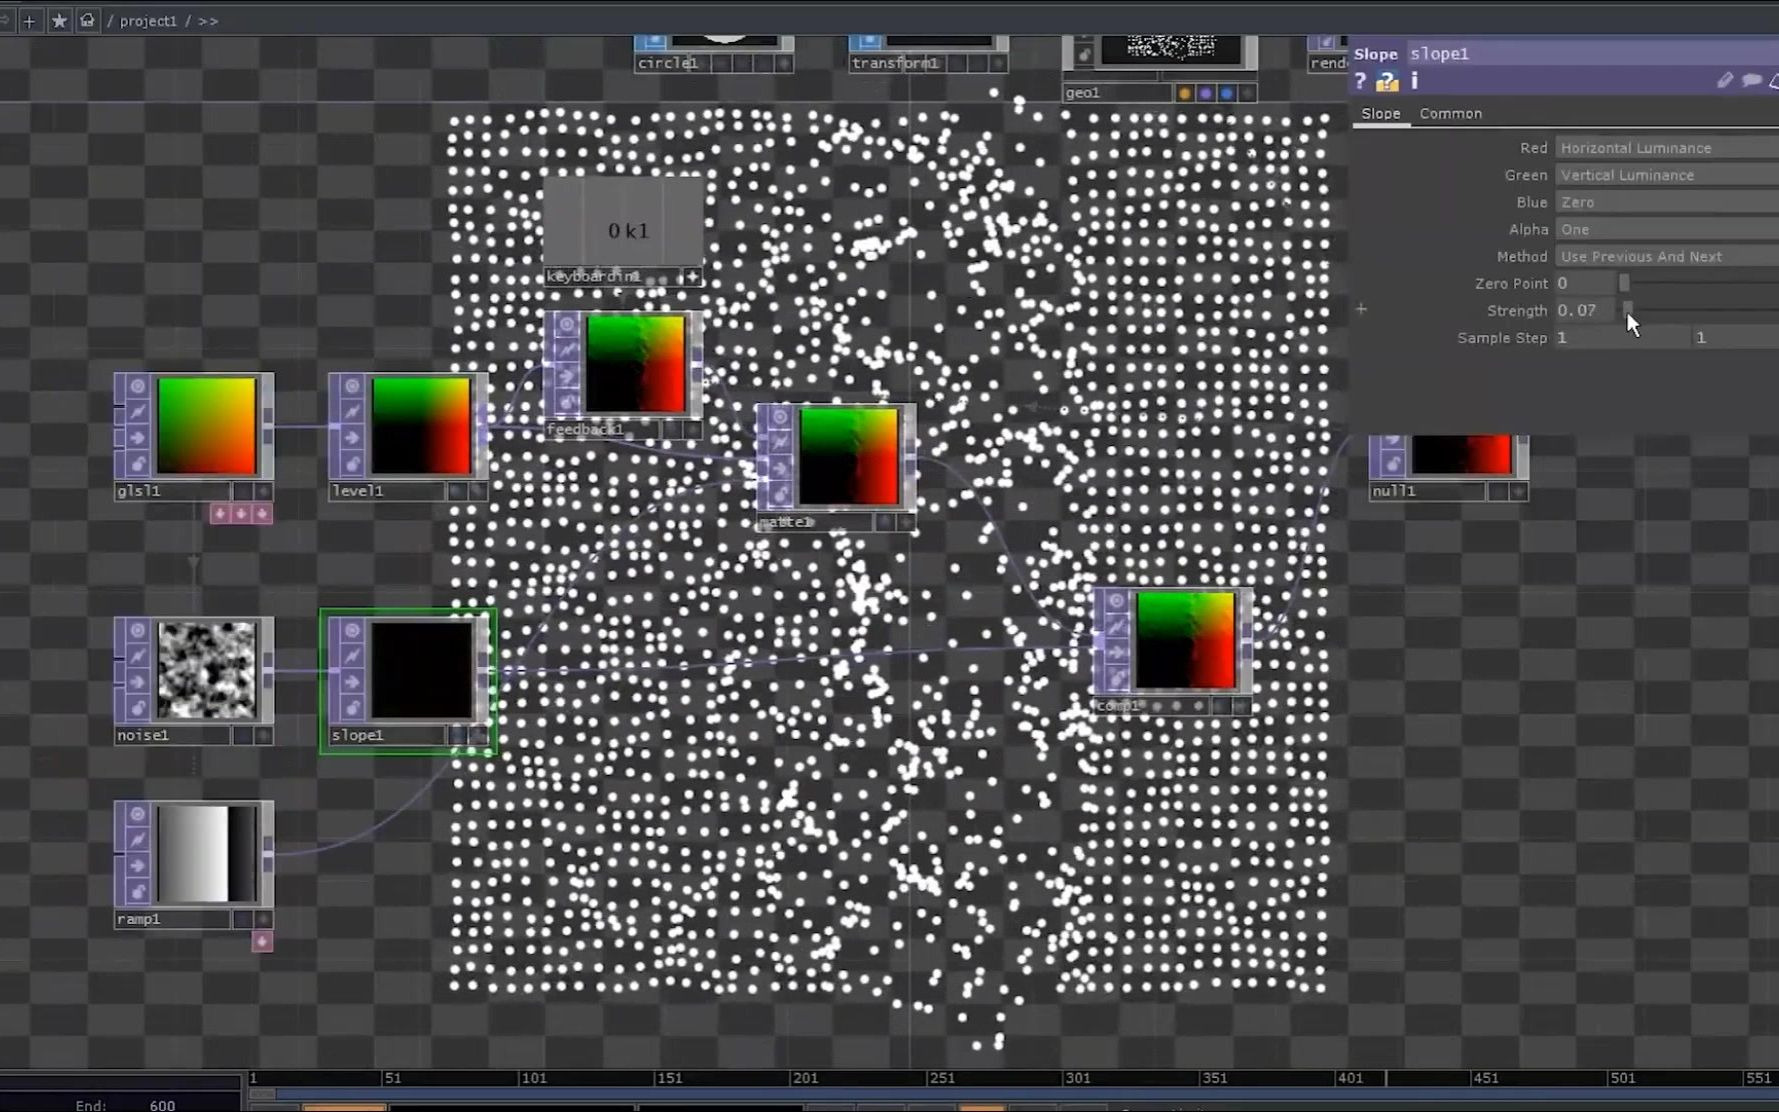This screenshot has height=1112, width=1779.
Task: Click the comment bubble icon in the parameter panel
Action: point(1752,81)
